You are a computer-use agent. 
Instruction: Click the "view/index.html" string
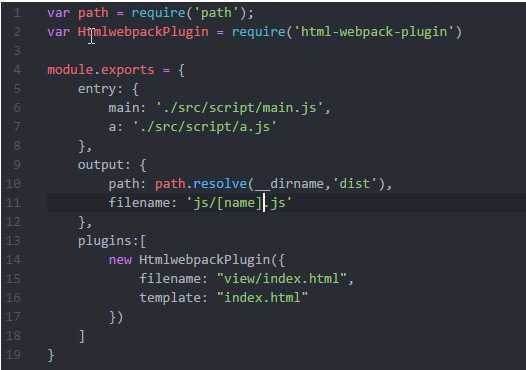282,279
